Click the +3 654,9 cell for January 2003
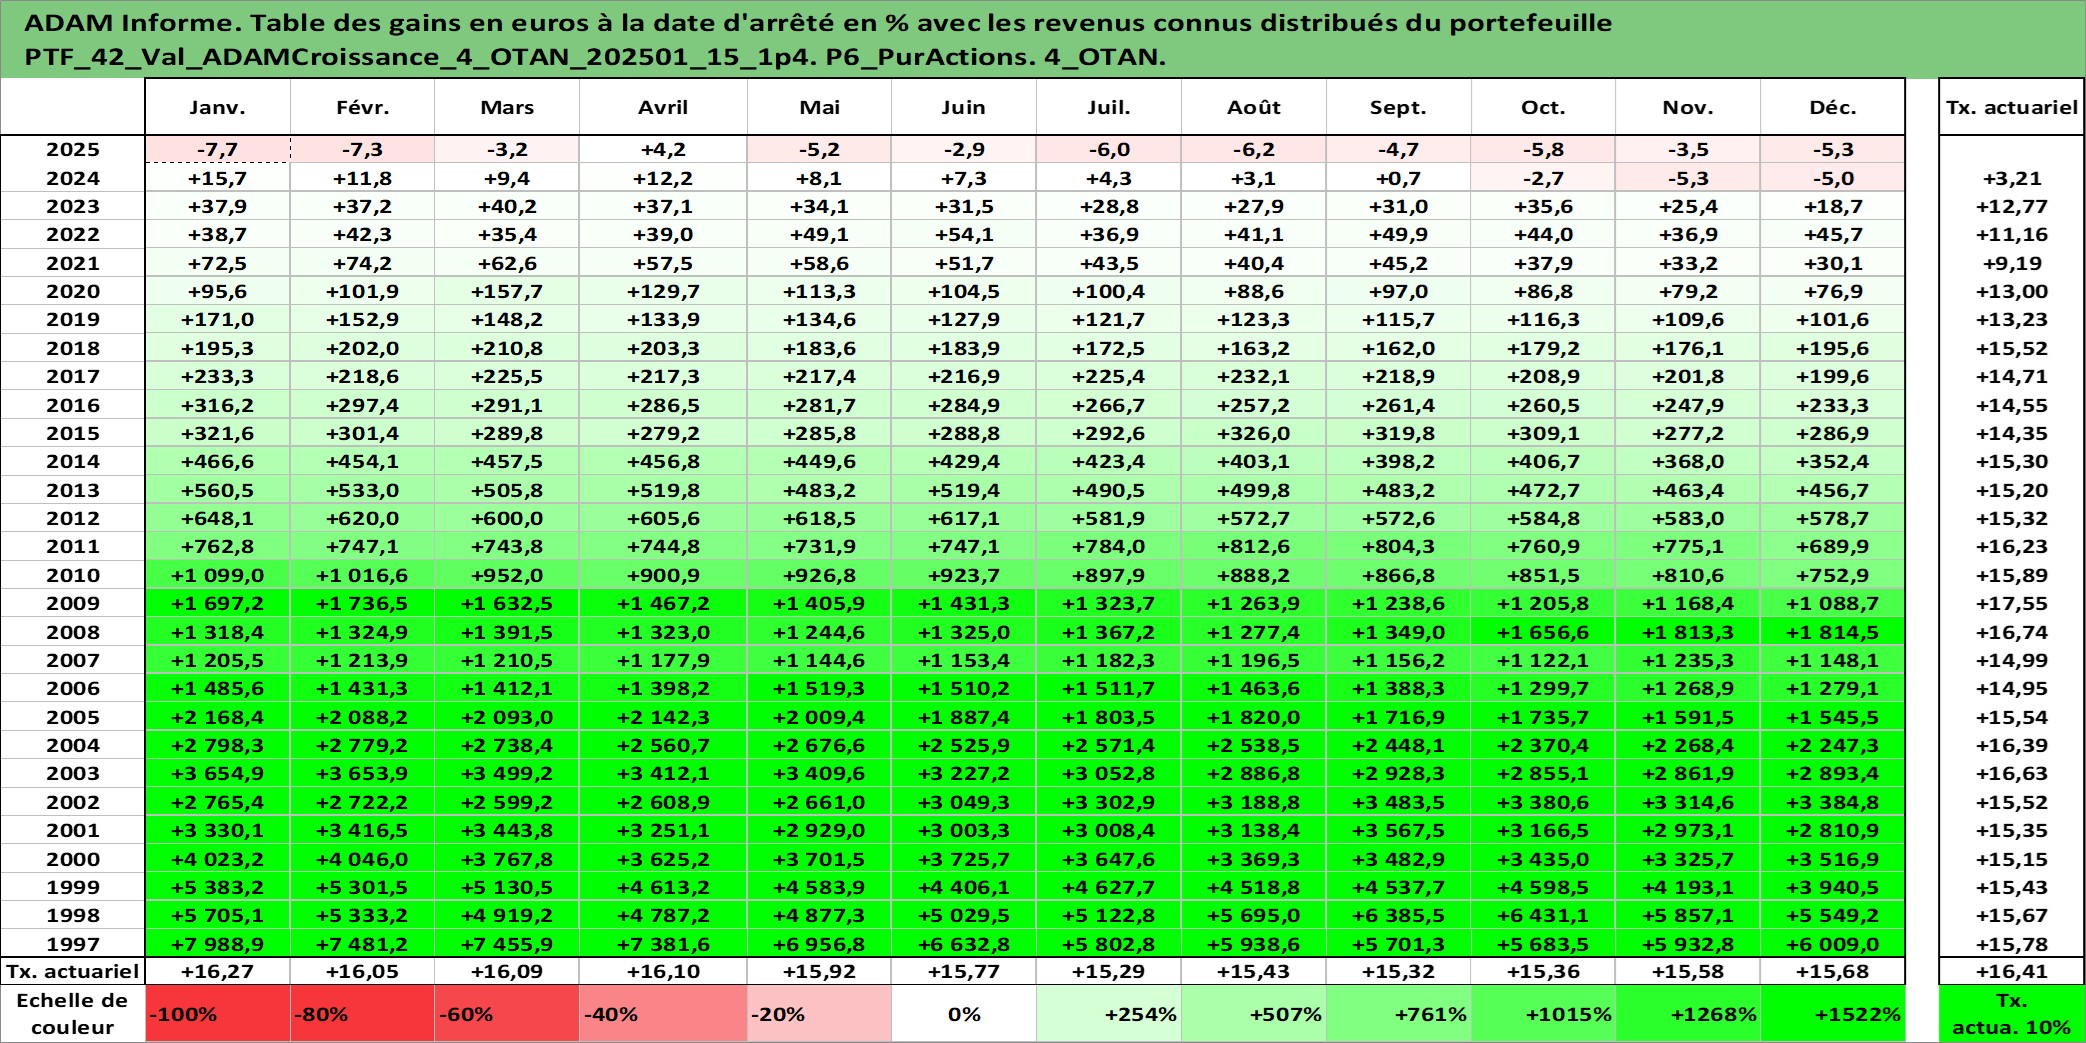 click(217, 773)
